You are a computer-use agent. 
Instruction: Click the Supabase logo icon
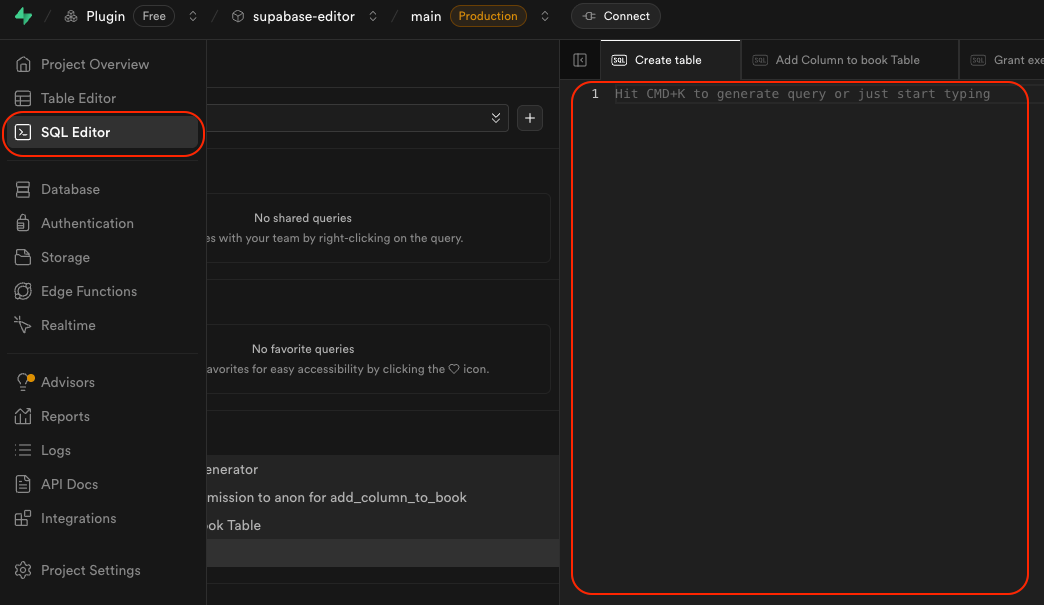point(23,17)
